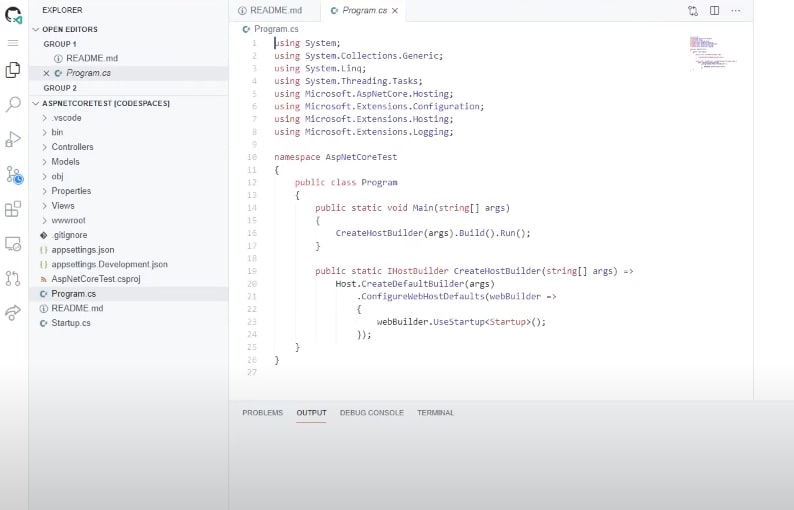
Task: Close the Program.cs editor tab
Action: tap(395, 11)
